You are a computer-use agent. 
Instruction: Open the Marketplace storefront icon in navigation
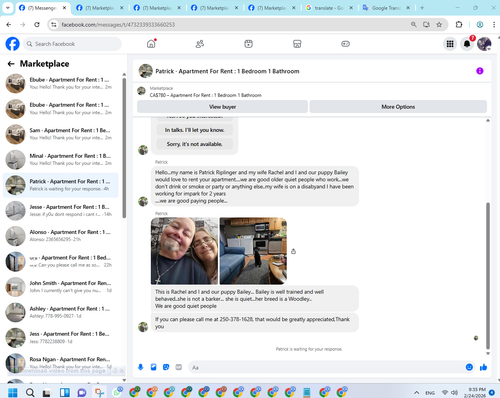point(297,44)
